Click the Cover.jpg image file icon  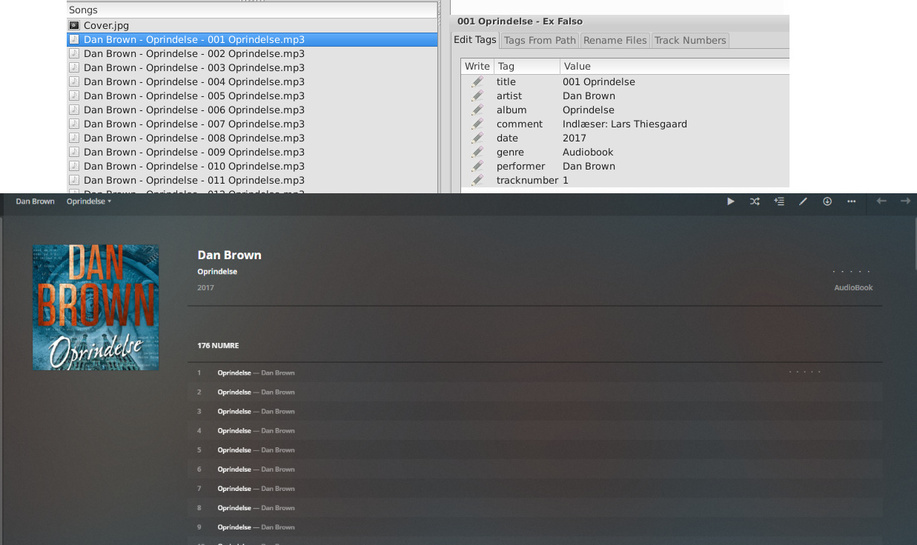pyautogui.click(x=74, y=25)
